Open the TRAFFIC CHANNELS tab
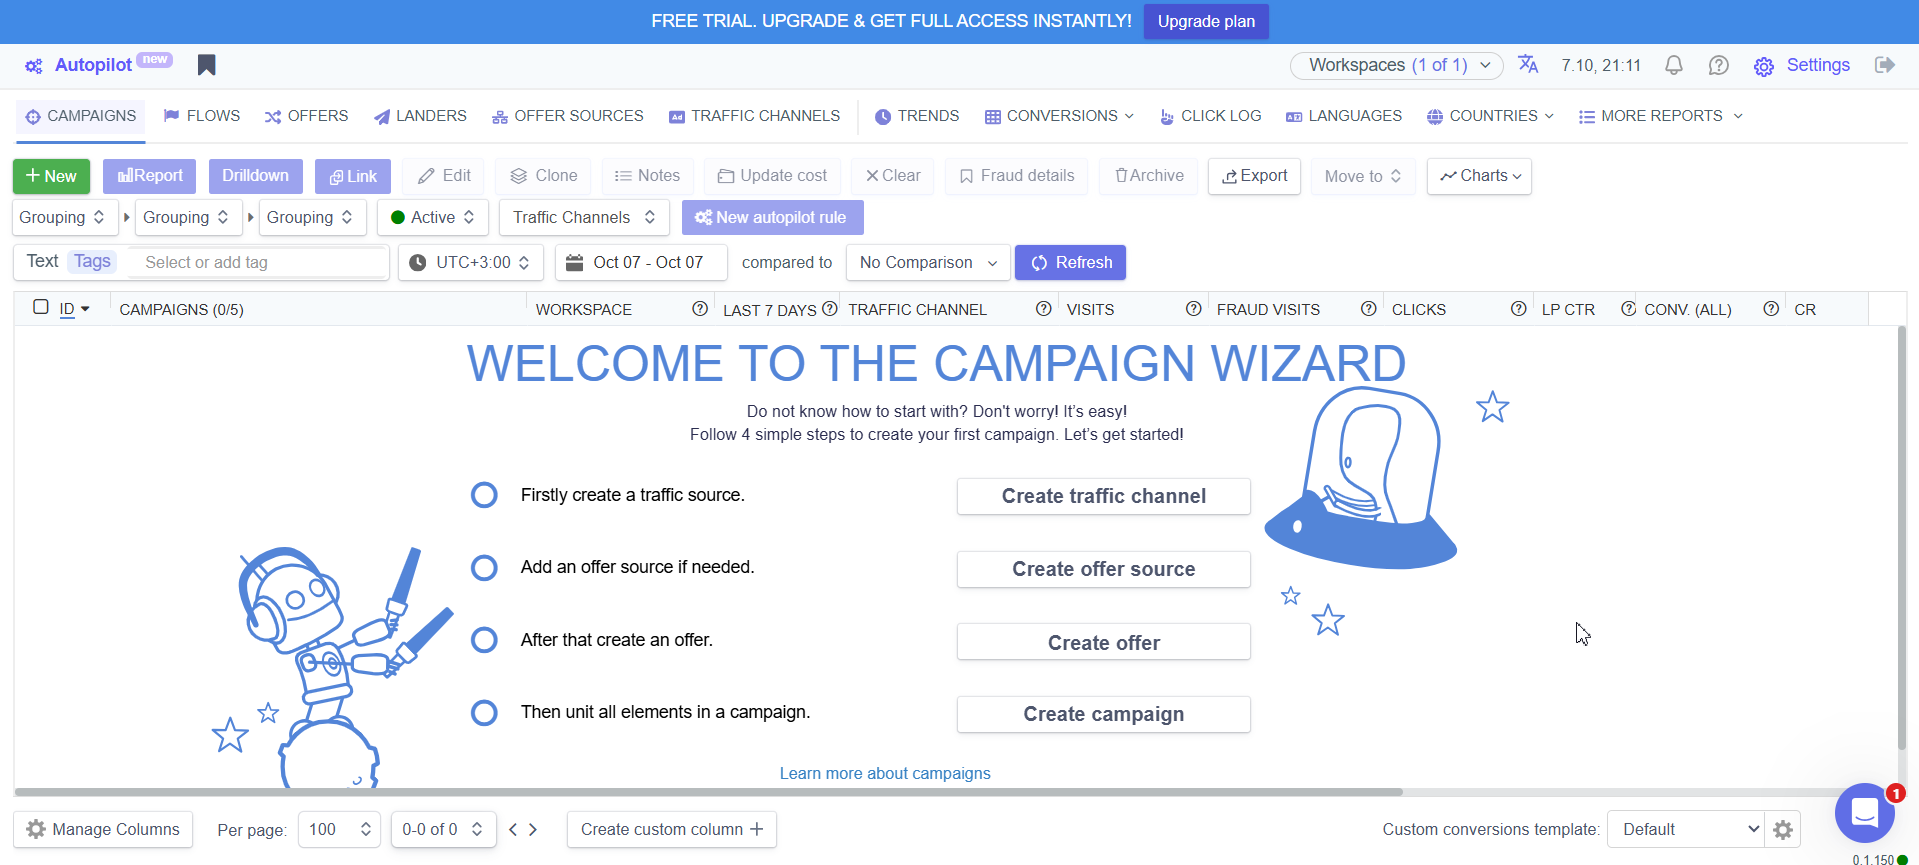Image resolution: width=1919 pixels, height=865 pixels. [x=754, y=116]
